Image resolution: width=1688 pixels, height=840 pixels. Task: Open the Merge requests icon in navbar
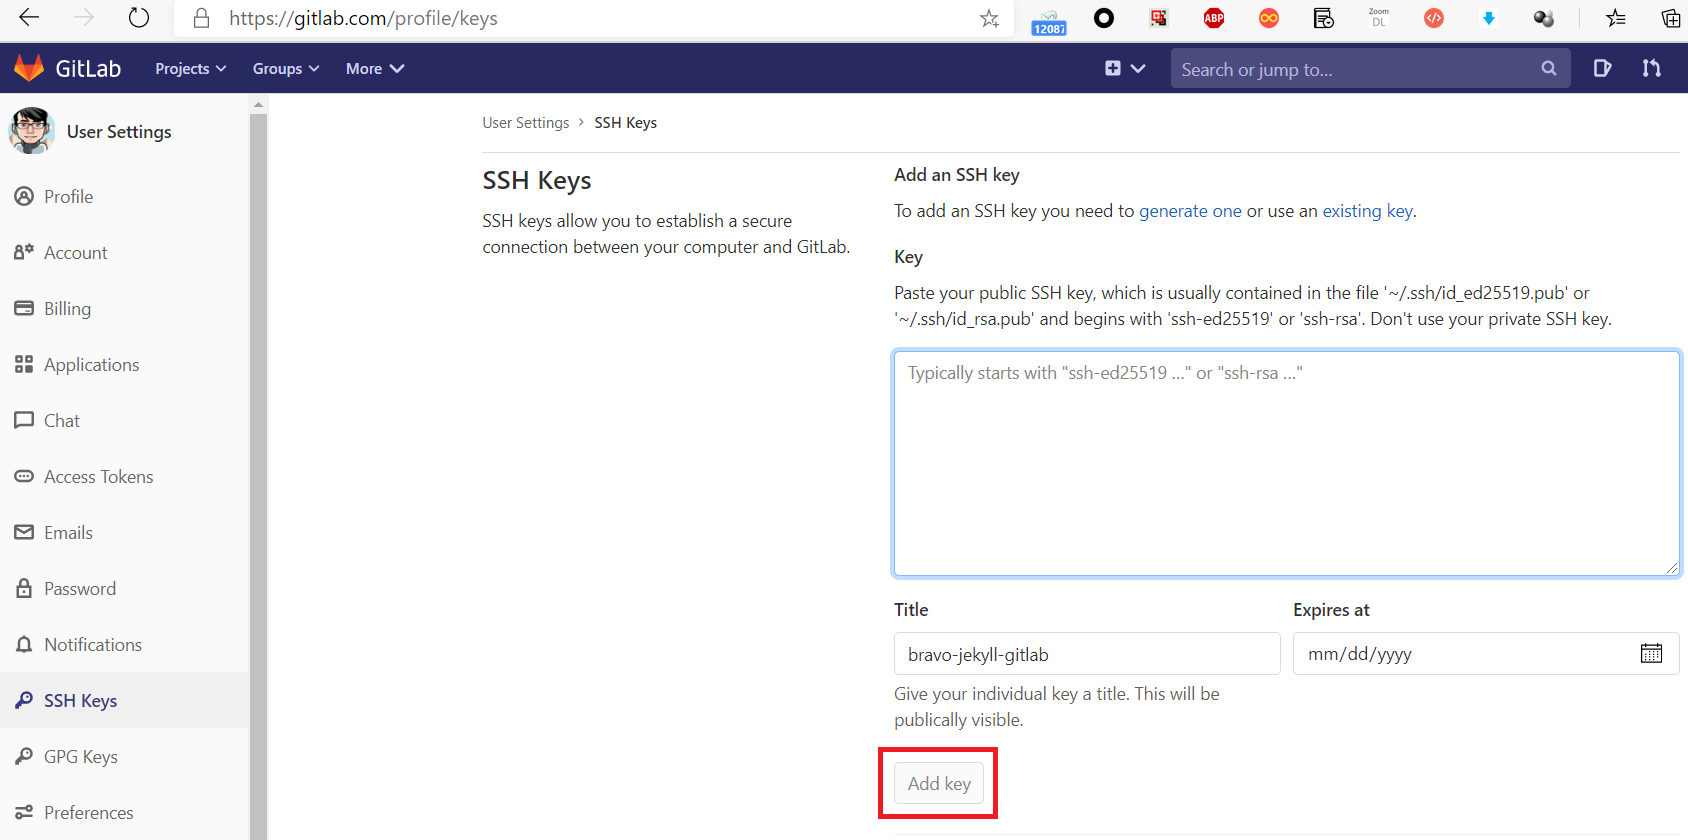point(1651,68)
